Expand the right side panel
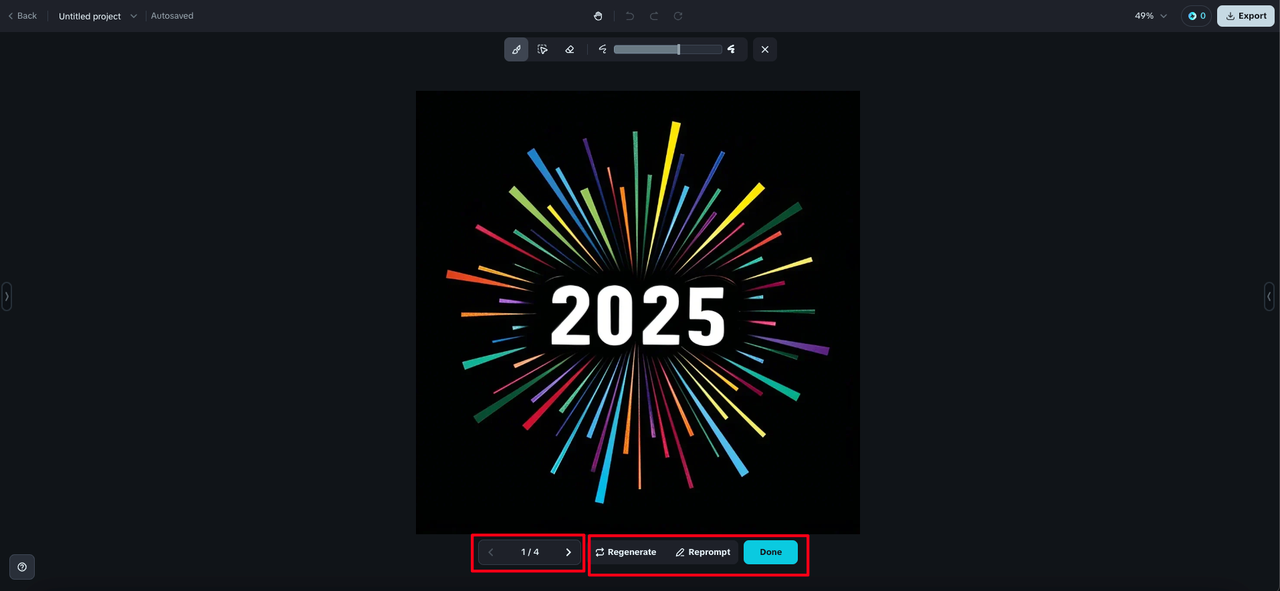 coord(1269,296)
